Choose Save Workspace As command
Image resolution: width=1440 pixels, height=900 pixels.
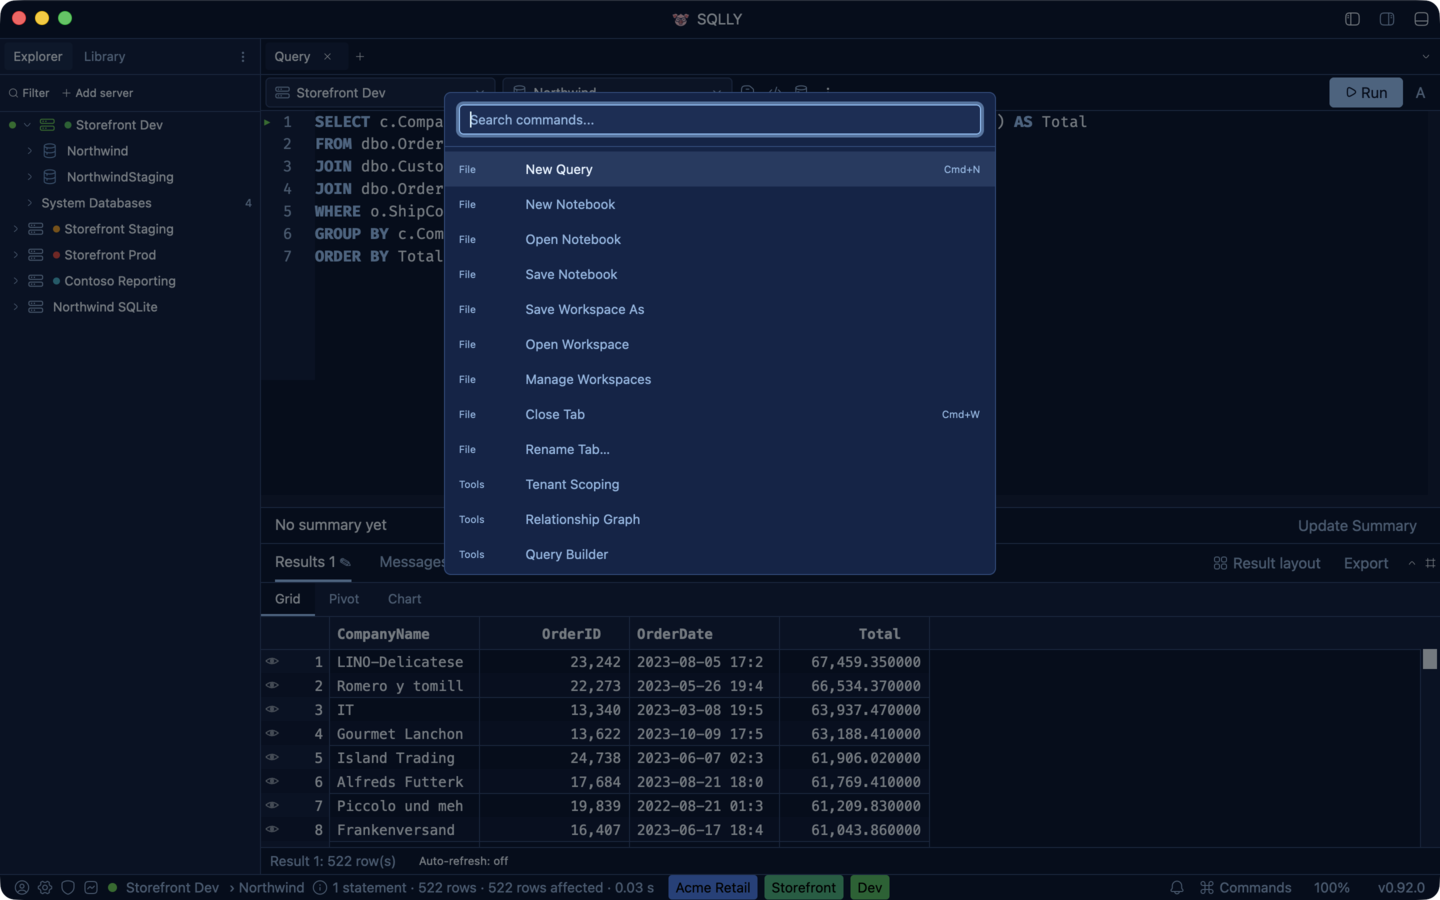coord(720,309)
